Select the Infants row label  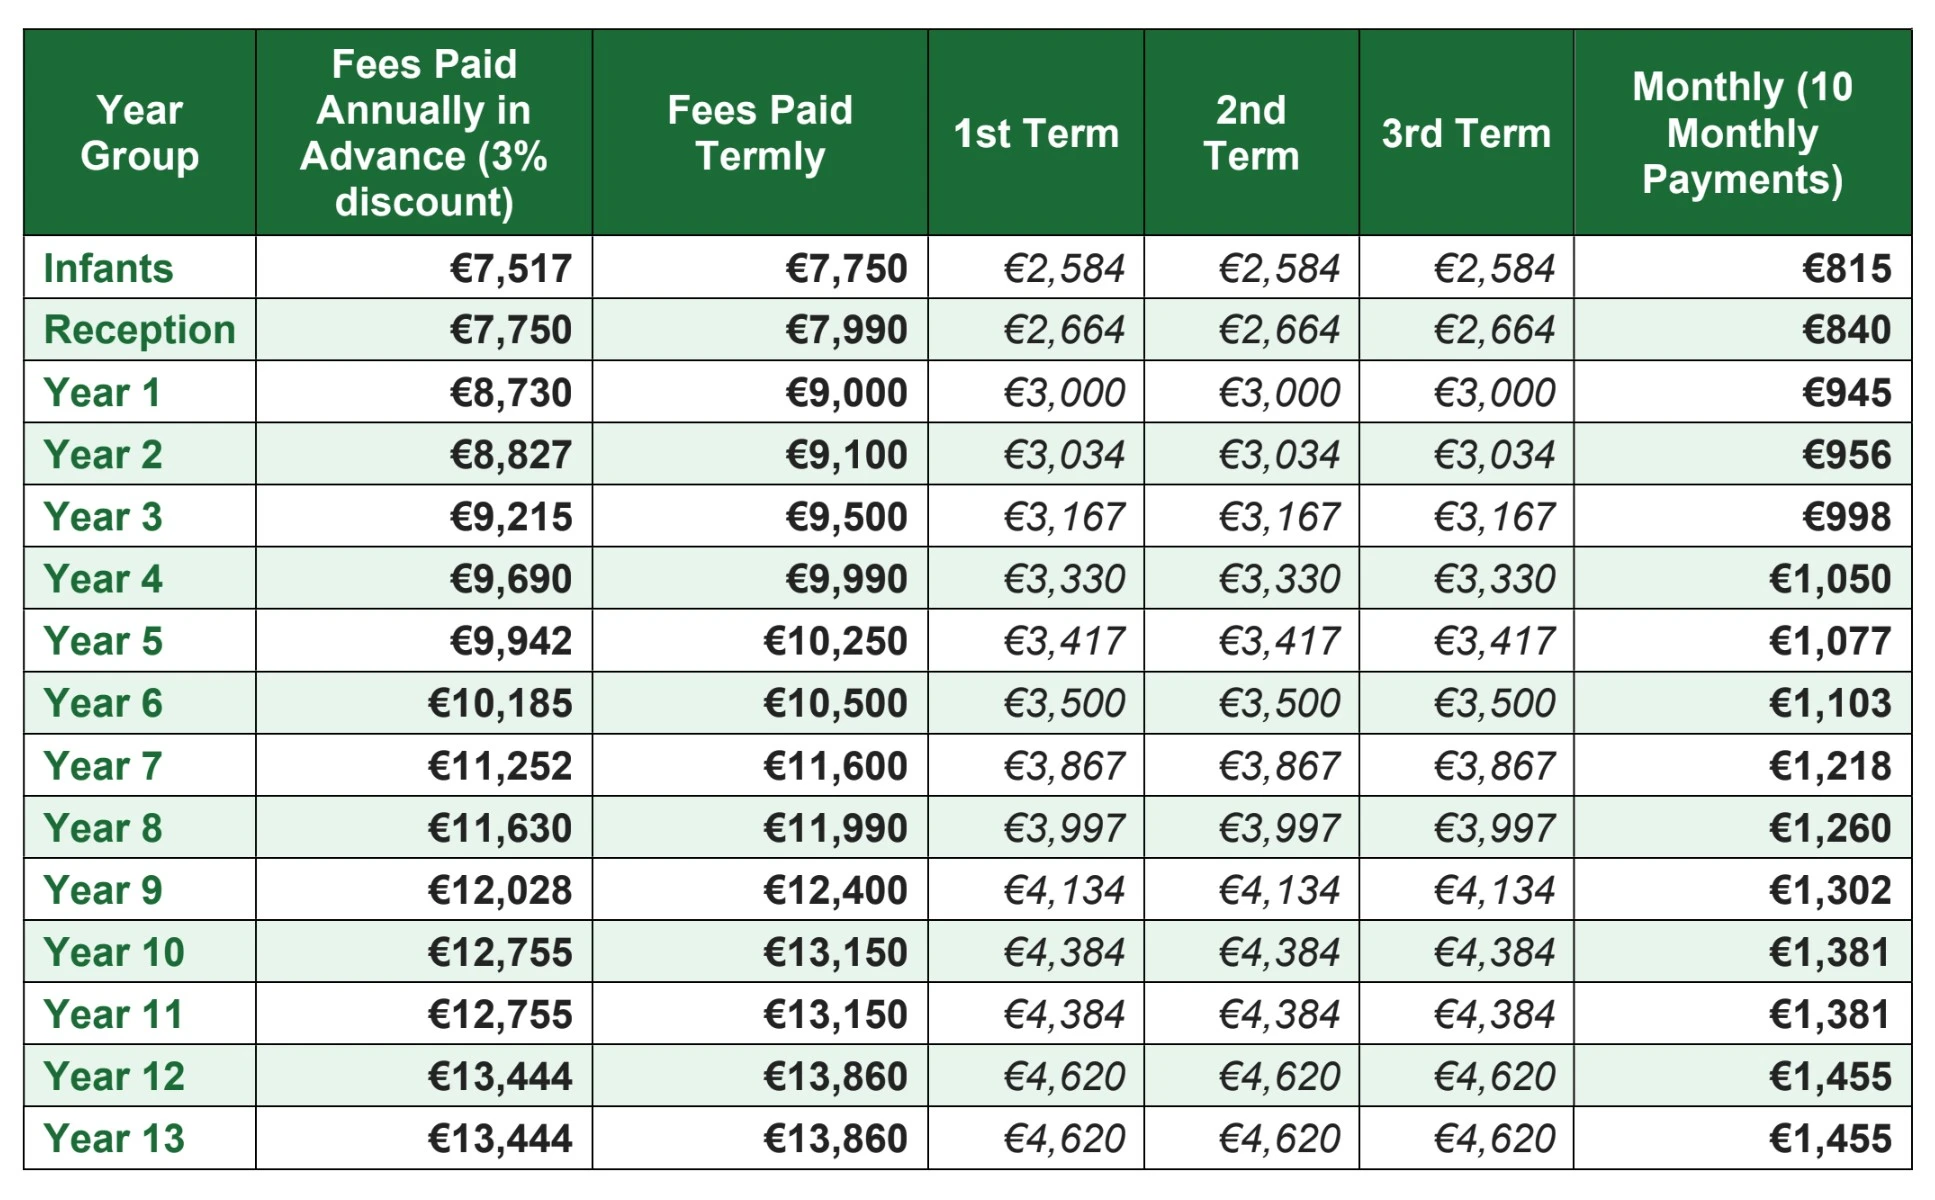pyautogui.click(x=108, y=268)
